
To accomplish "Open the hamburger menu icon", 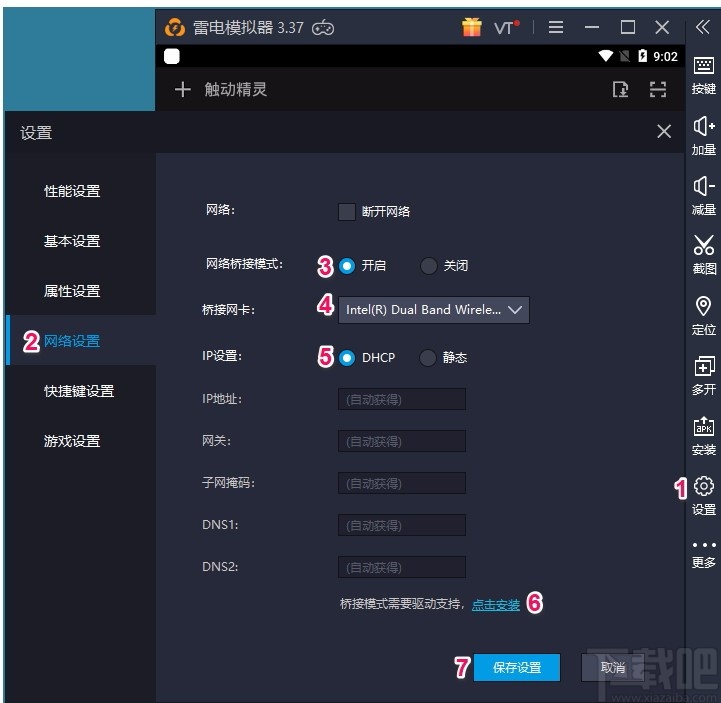I will point(555,27).
